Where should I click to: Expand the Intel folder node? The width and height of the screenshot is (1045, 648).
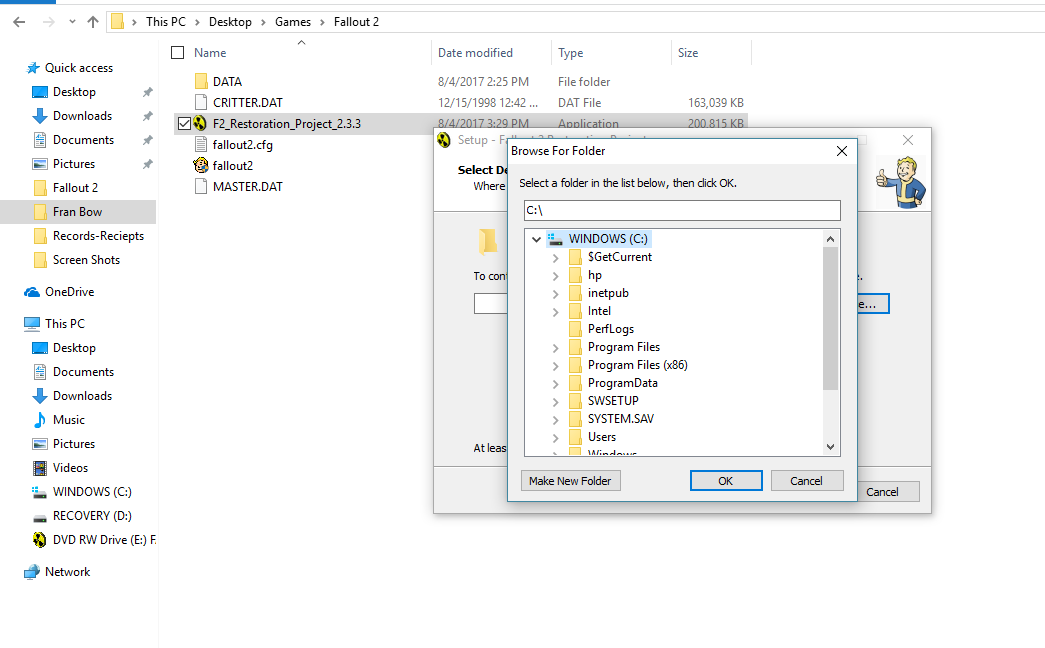coord(555,311)
